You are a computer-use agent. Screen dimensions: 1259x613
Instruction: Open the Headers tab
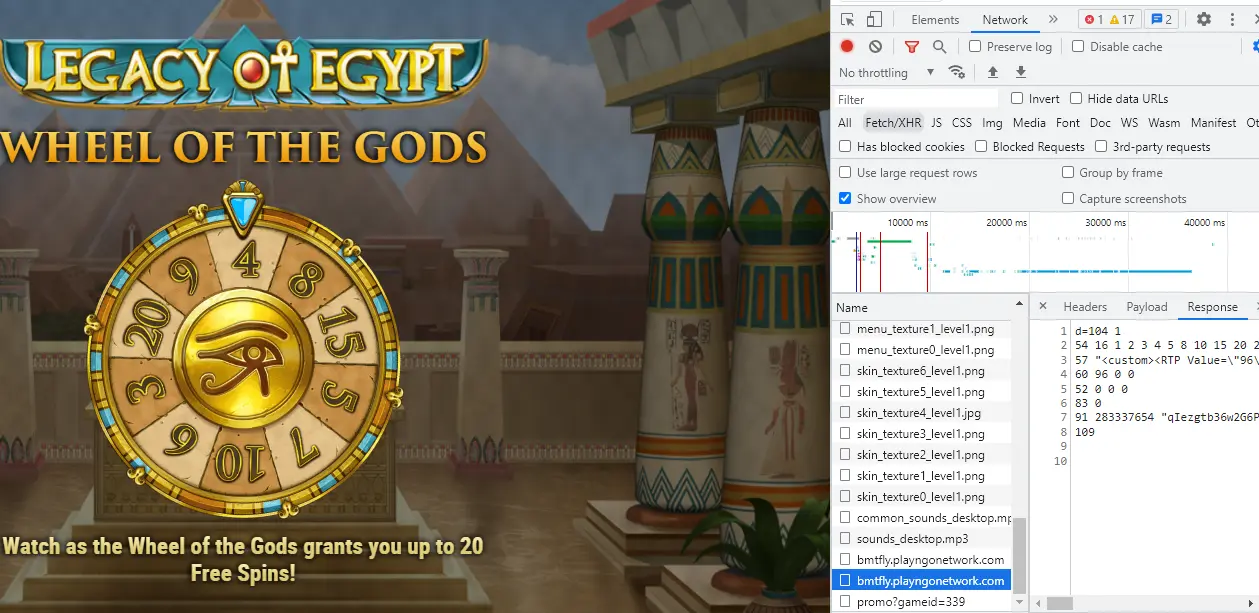click(x=1085, y=307)
